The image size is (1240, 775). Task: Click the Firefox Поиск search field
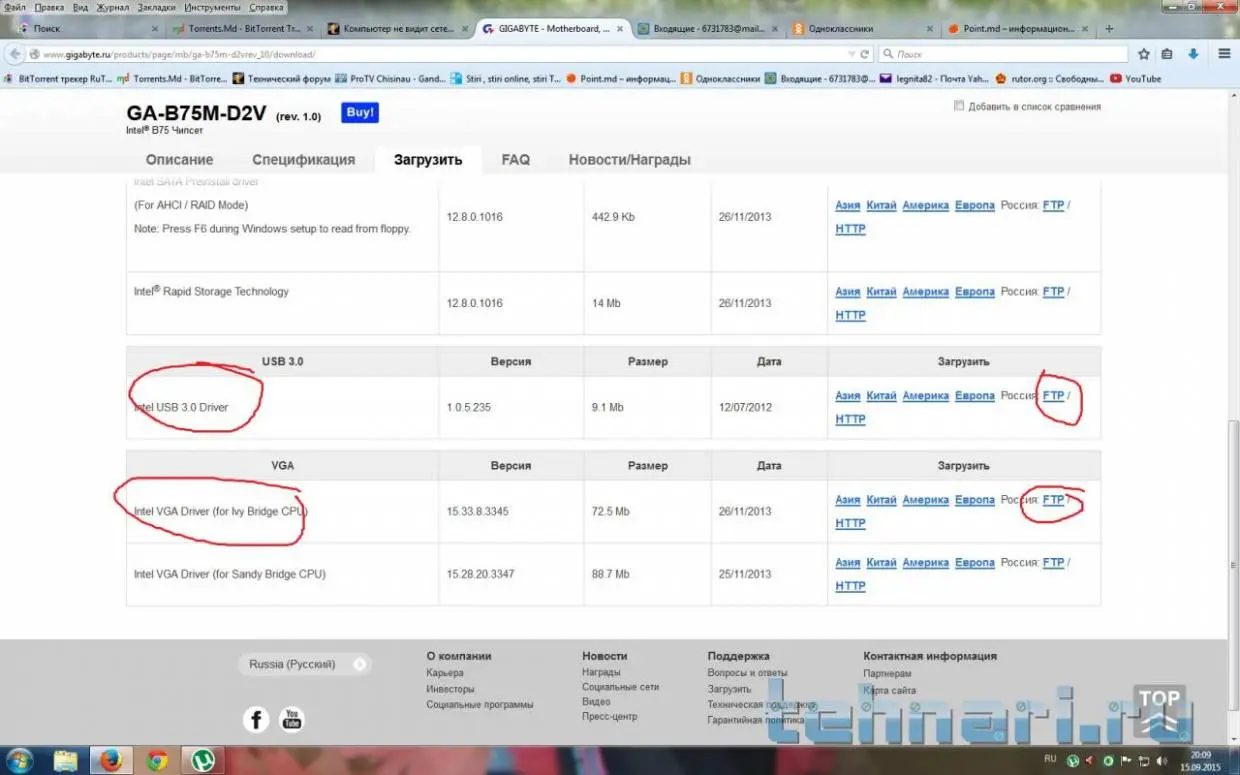[1005, 54]
